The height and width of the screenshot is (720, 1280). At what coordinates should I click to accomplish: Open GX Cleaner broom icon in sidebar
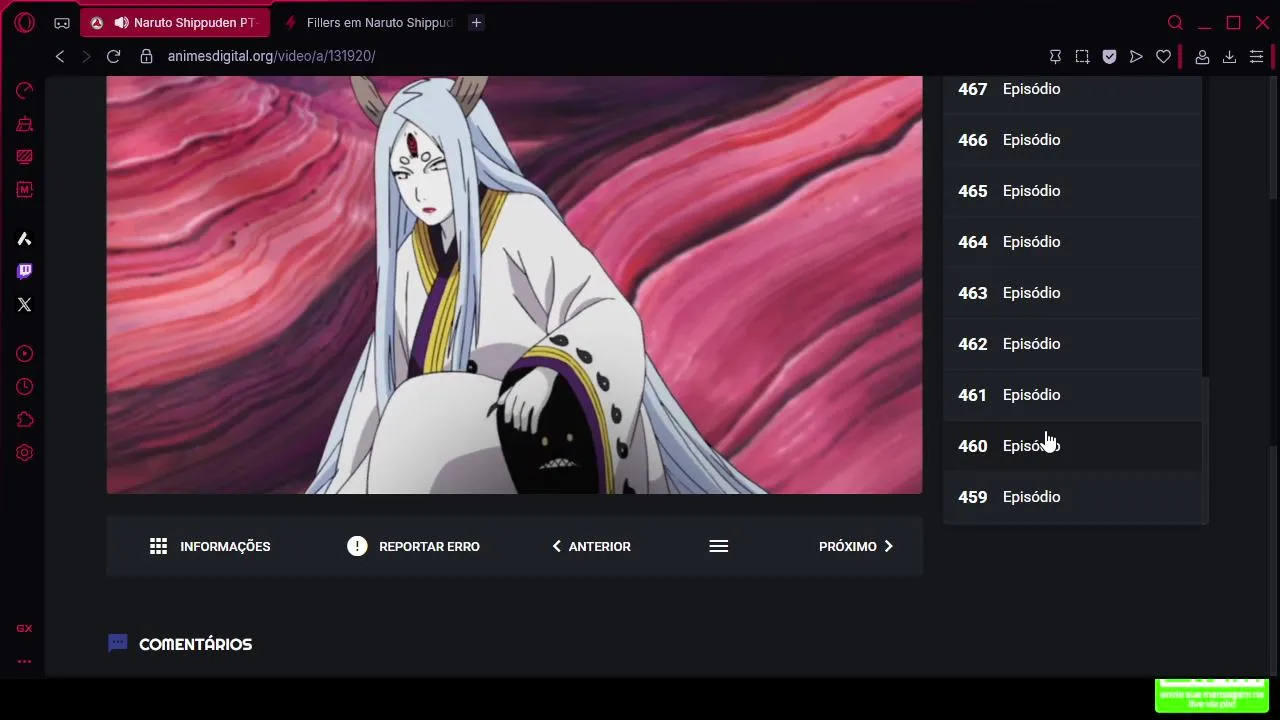click(x=25, y=124)
